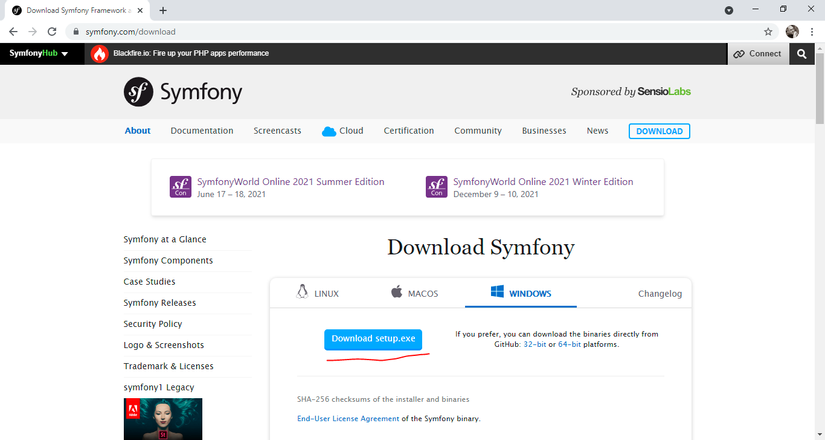Click the 64-bit GitHub binaries link

pyautogui.click(x=569, y=344)
